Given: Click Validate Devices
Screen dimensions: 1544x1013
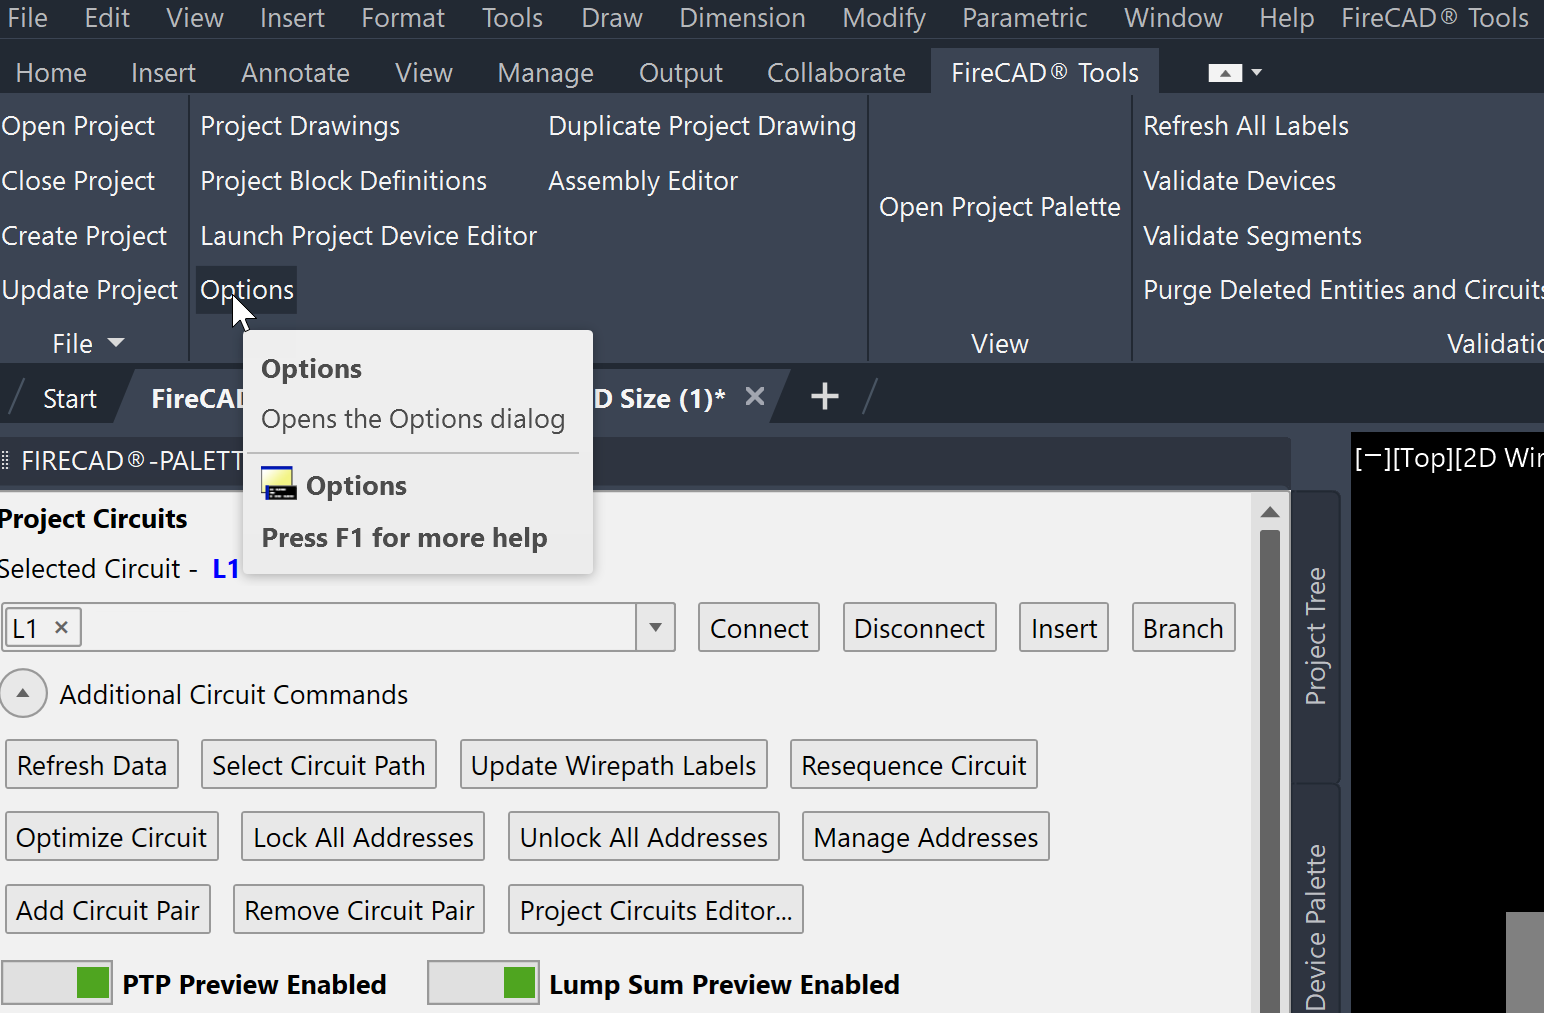Looking at the screenshot, I should 1239,181.
